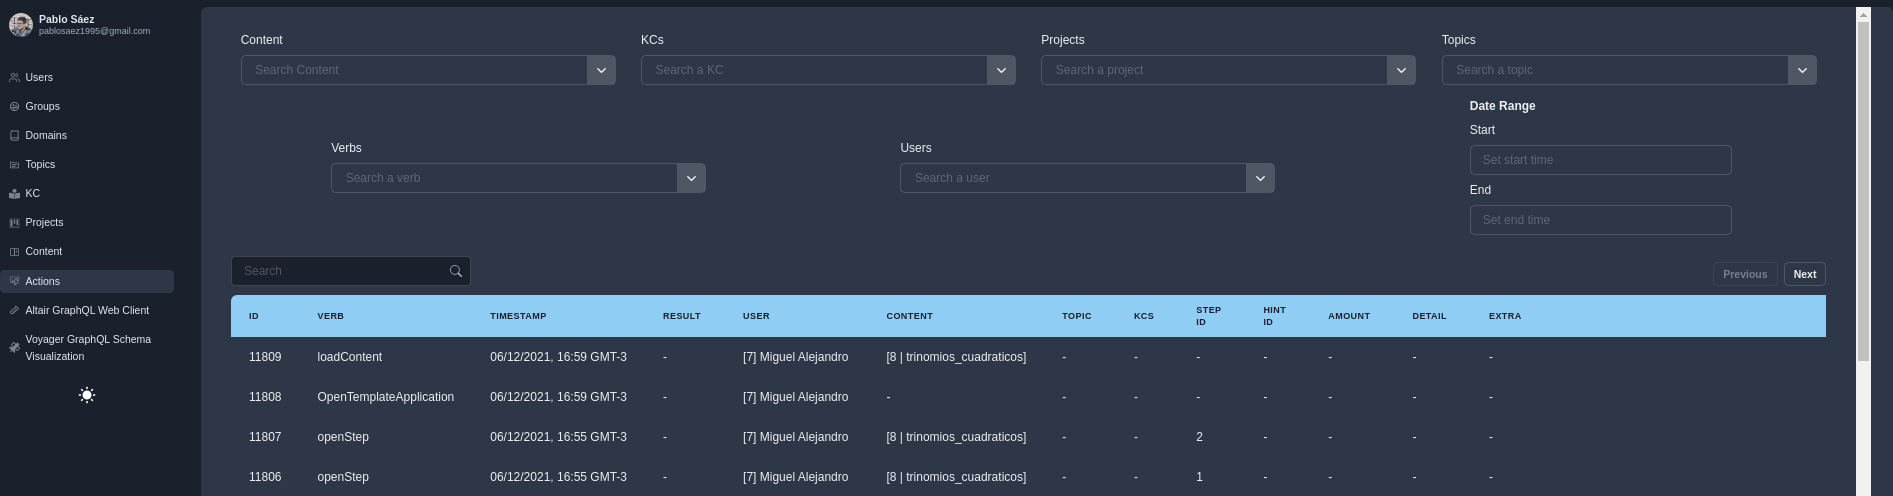Click the EXTRA column header

tap(1505, 316)
